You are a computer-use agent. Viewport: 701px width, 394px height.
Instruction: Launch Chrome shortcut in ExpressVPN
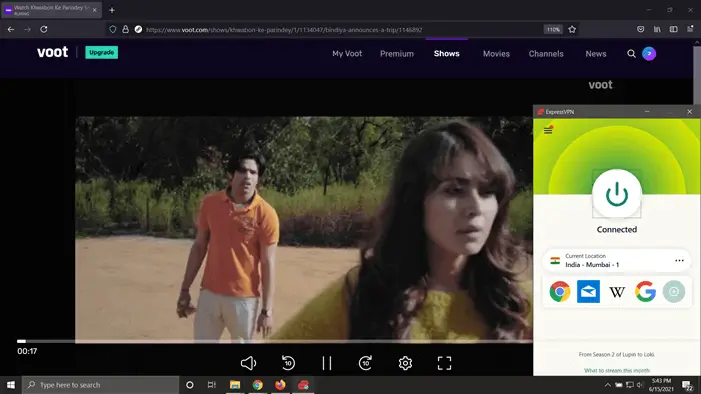(x=560, y=292)
